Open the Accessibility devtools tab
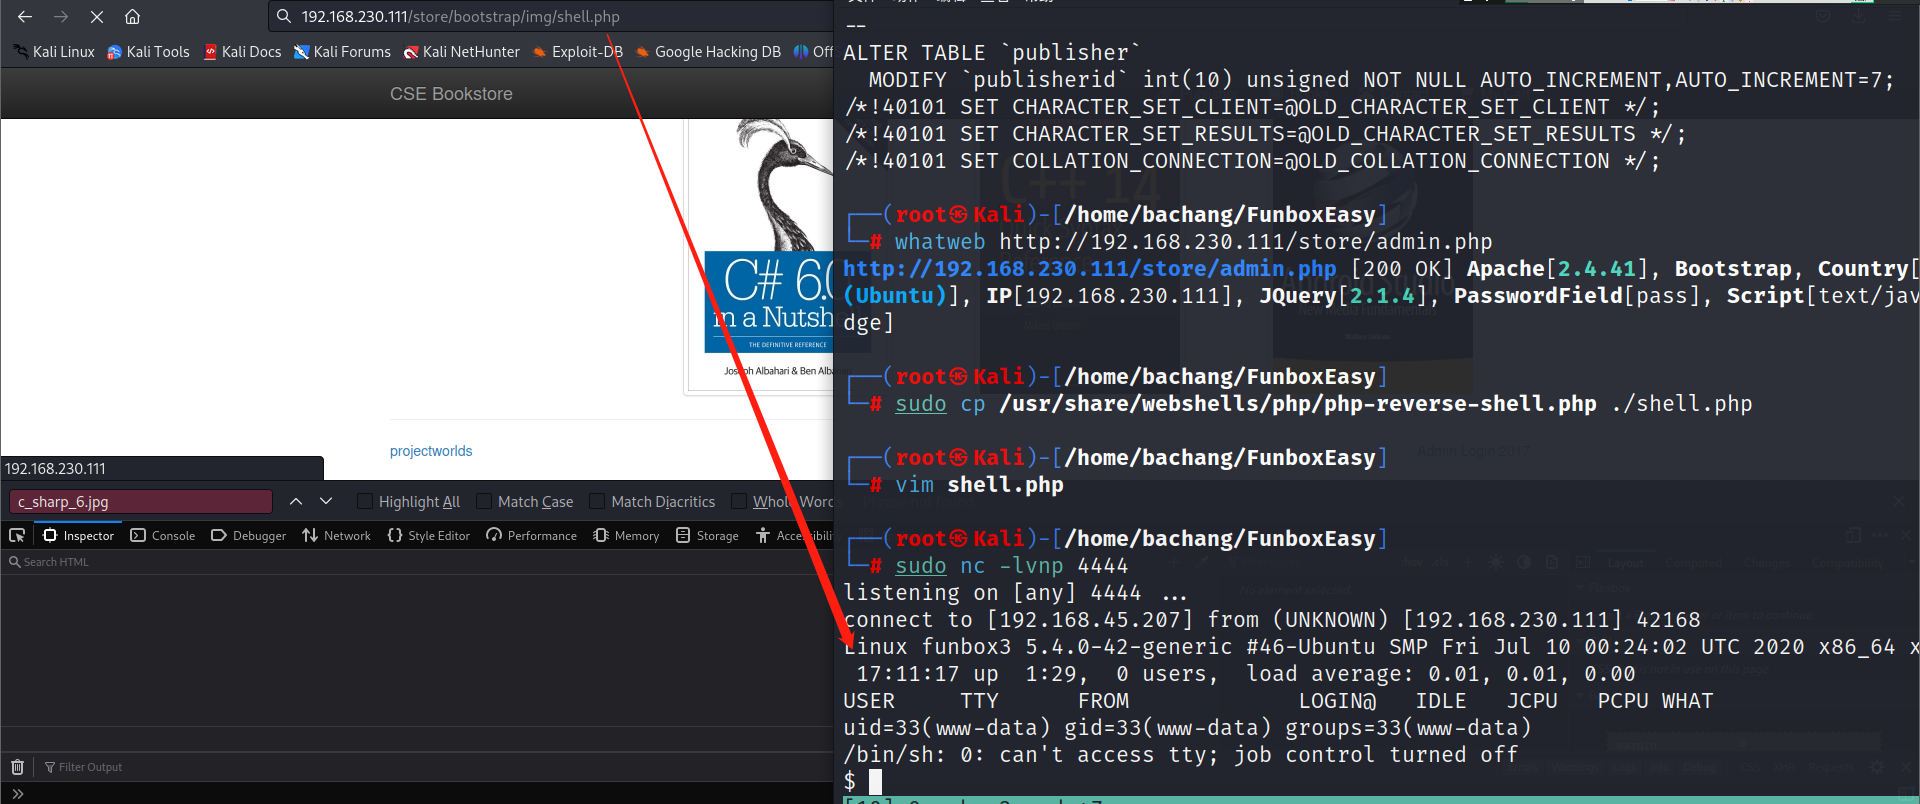This screenshot has width=1920, height=804. click(x=794, y=536)
